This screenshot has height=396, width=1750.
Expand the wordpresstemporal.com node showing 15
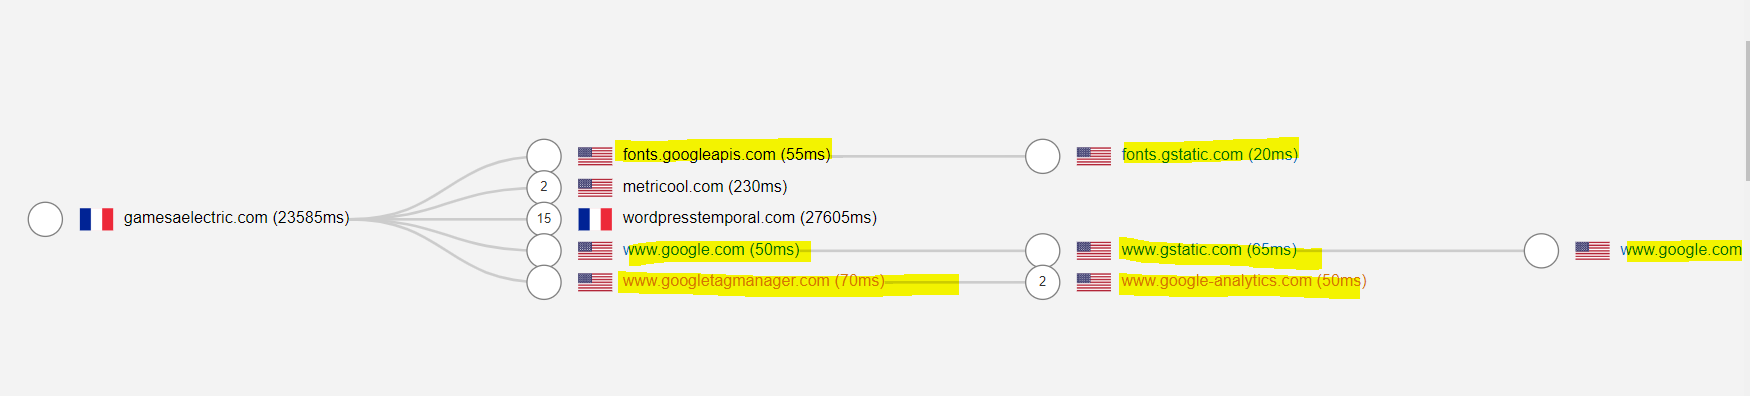pyautogui.click(x=544, y=219)
